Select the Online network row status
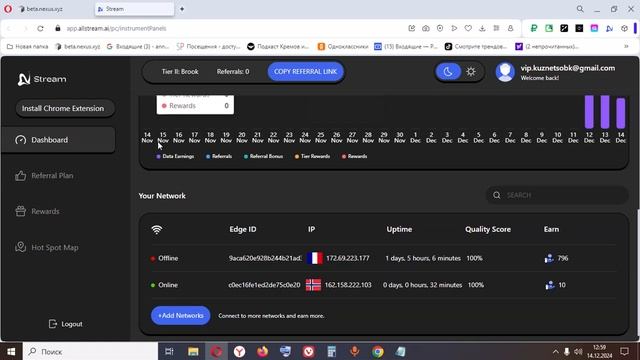 (x=164, y=285)
